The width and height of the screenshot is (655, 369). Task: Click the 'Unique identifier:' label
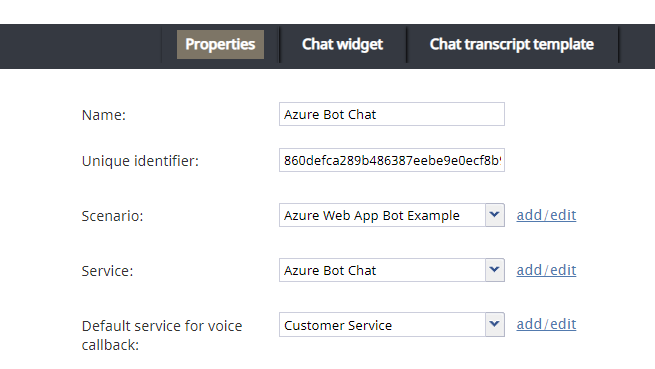pyautogui.click(x=140, y=161)
